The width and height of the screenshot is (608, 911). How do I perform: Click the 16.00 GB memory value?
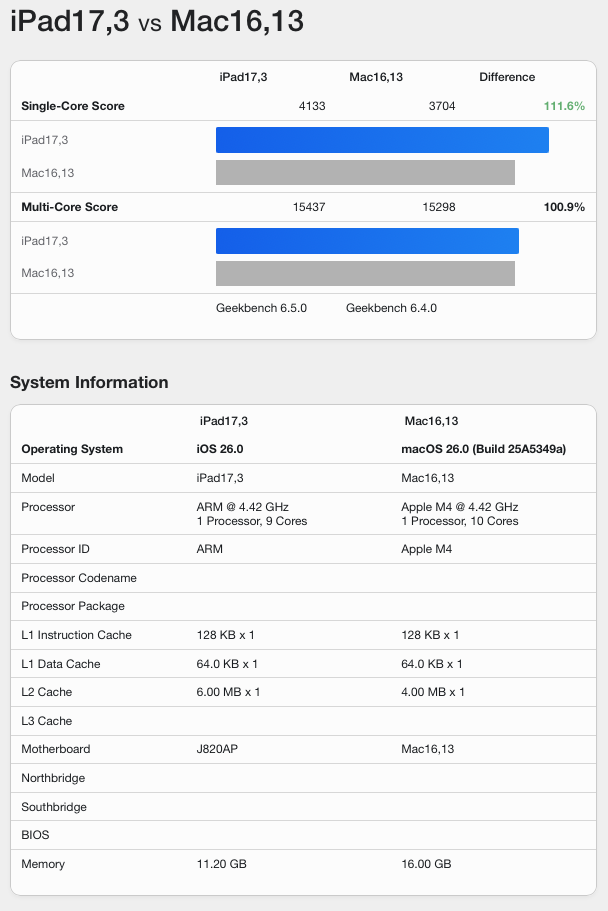(426, 864)
